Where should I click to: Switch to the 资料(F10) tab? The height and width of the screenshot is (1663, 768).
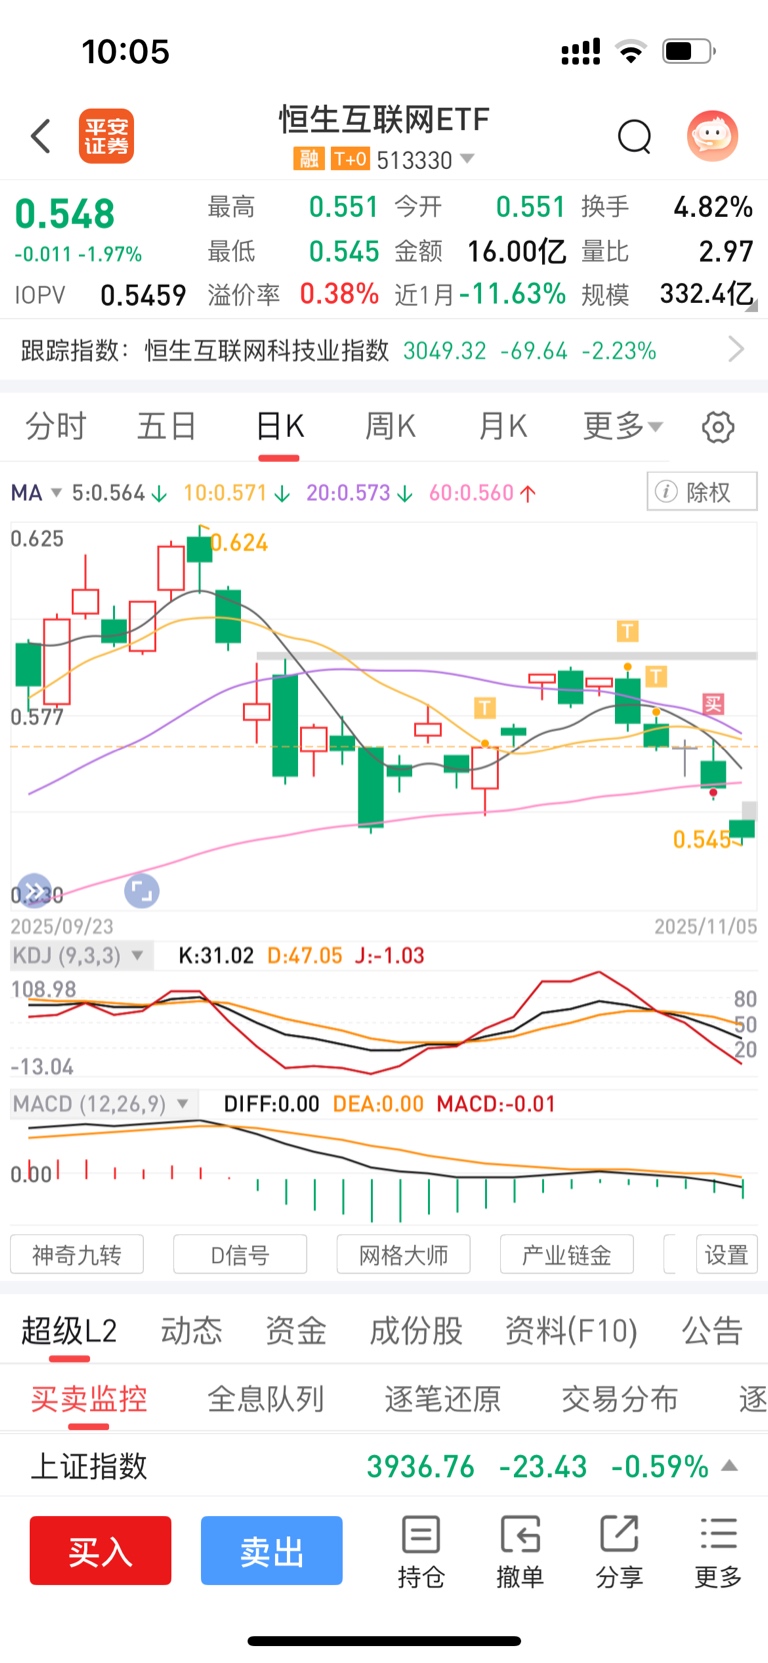pyautogui.click(x=571, y=1331)
